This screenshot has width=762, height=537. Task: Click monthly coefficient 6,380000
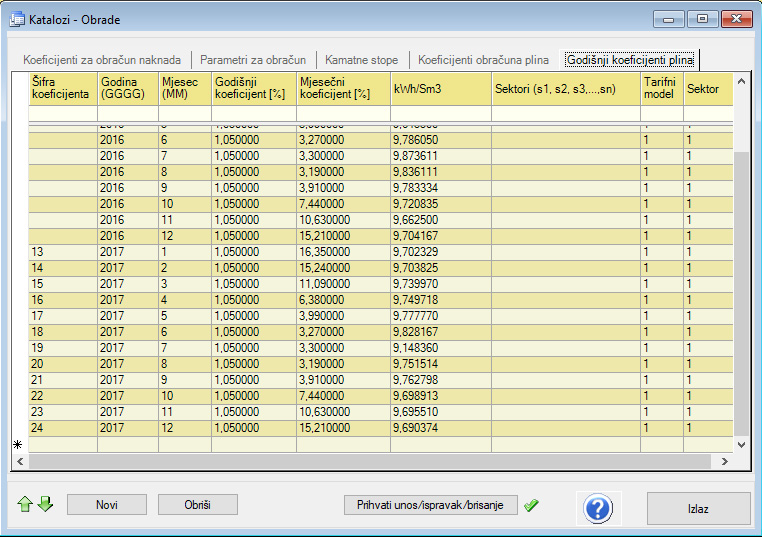[x=343, y=300]
